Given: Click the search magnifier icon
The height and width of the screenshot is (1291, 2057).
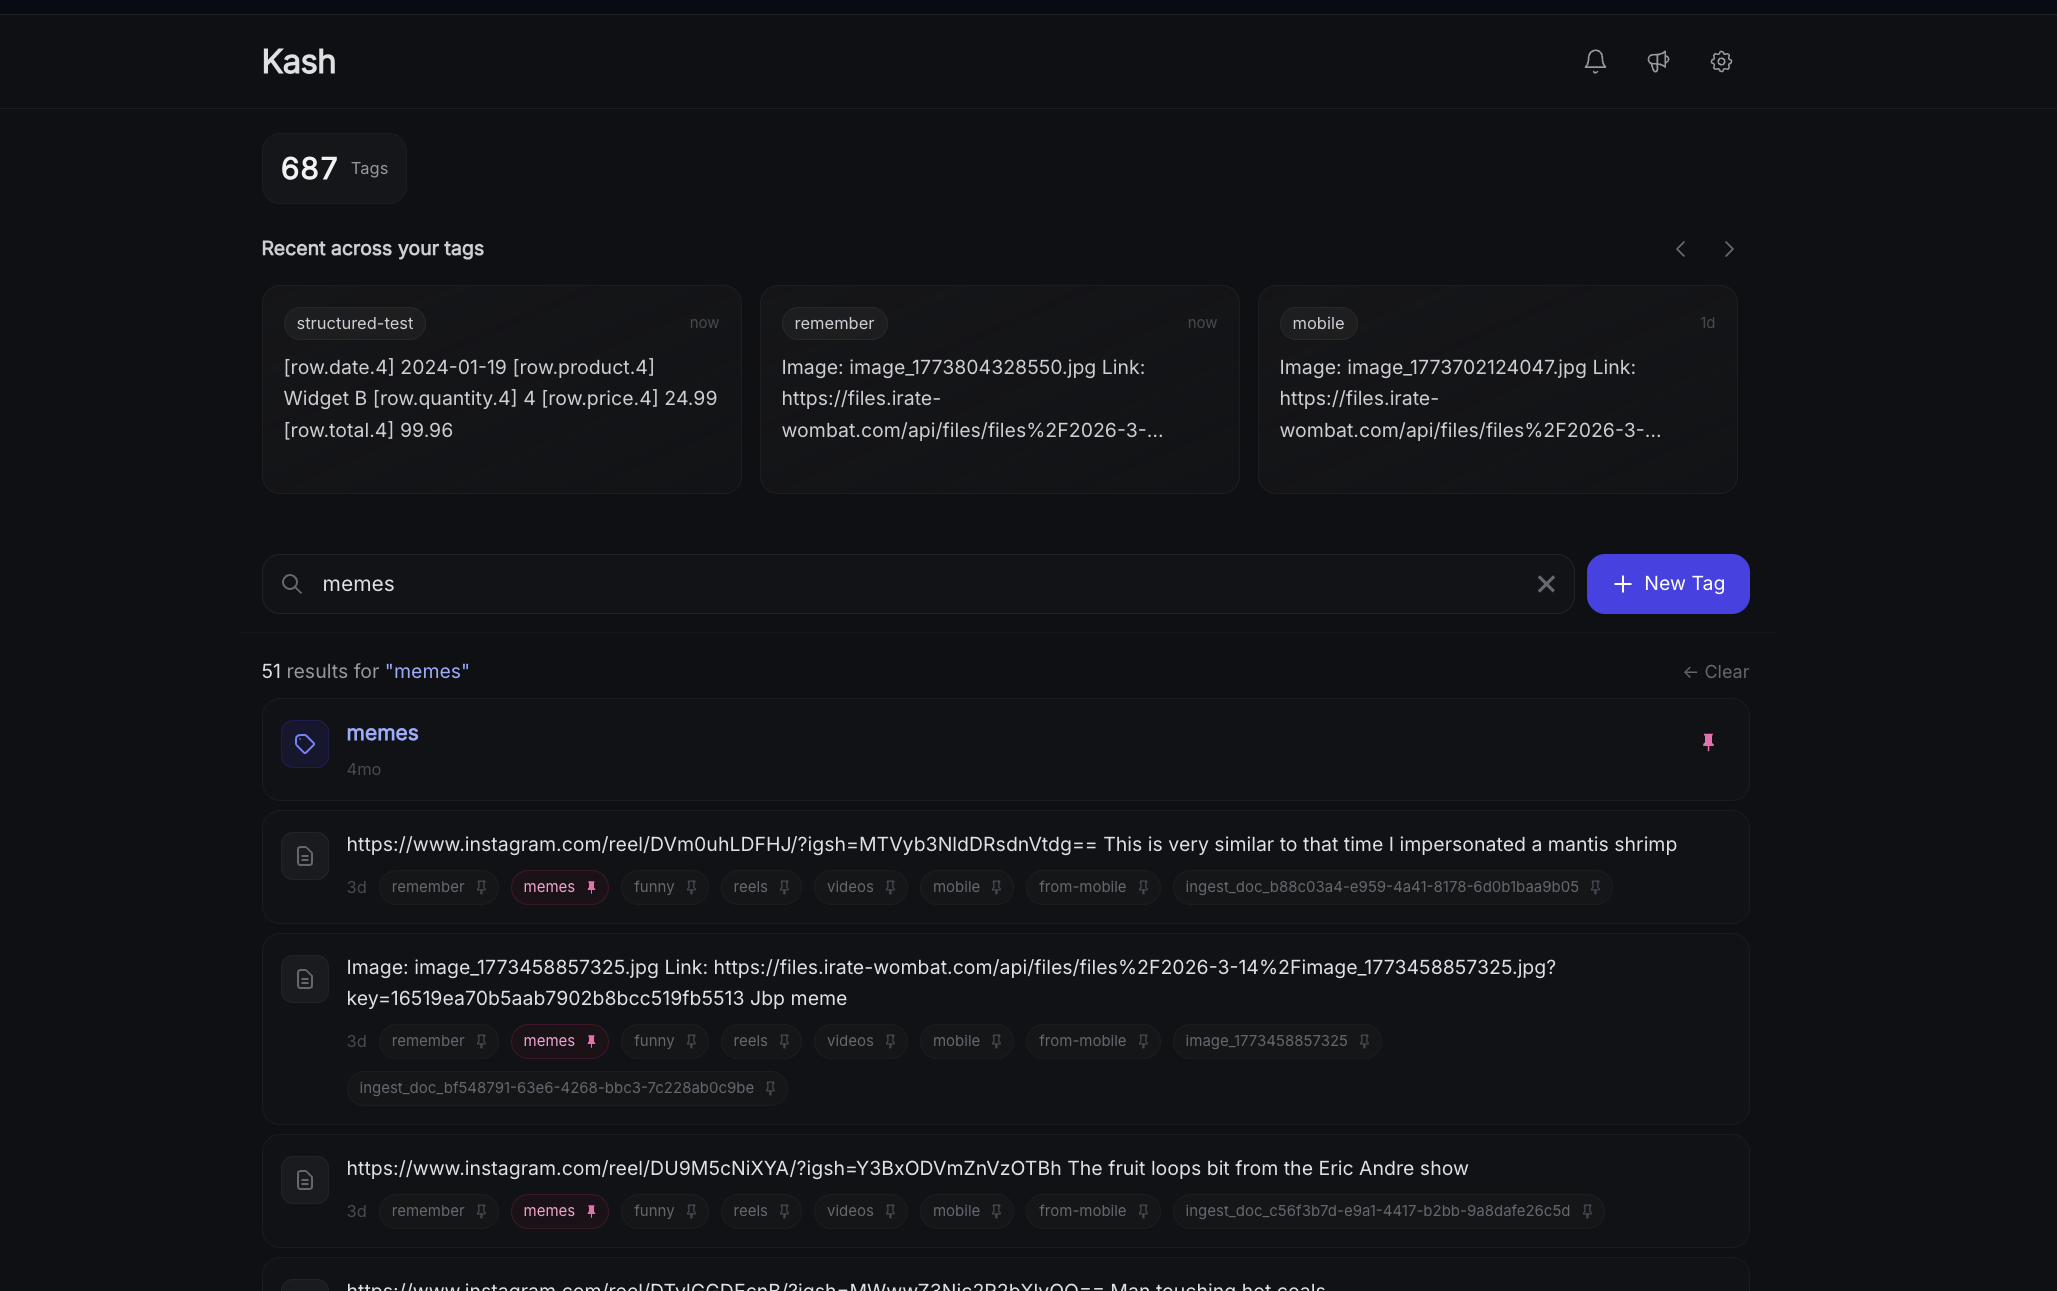Looking at the screenshot, I should coord(292,583).
